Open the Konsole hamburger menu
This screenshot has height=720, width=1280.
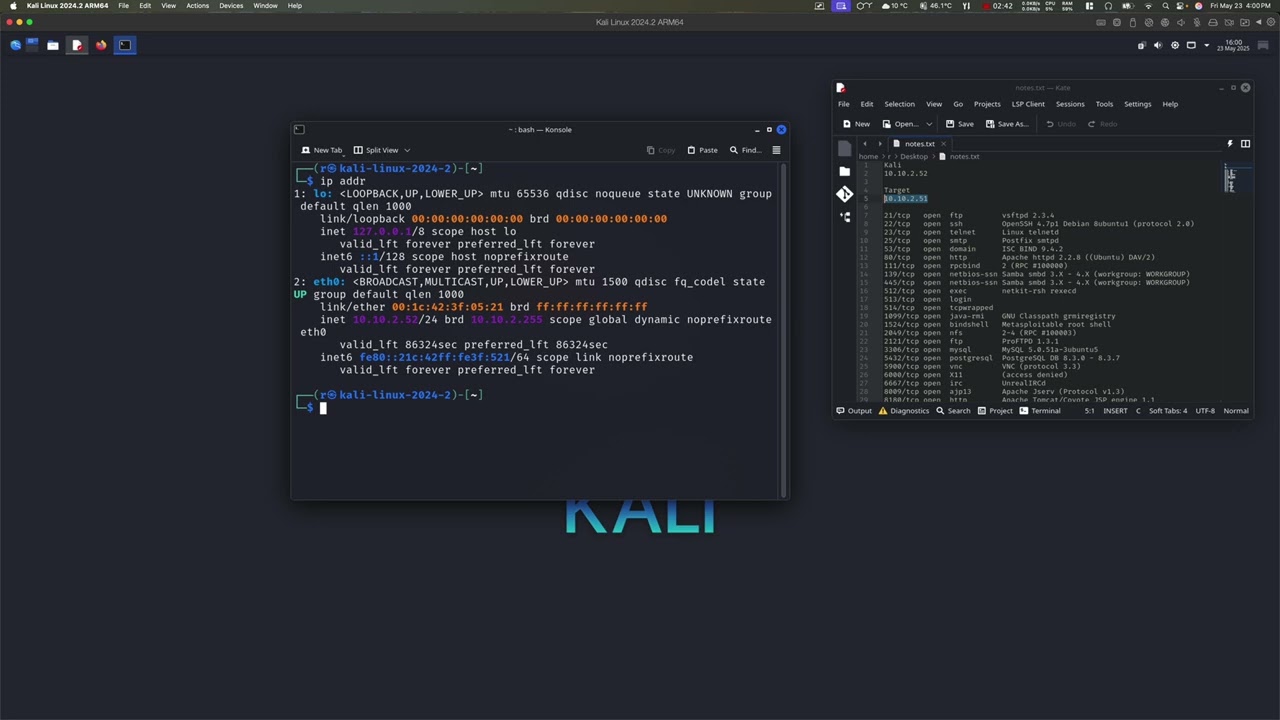pos(776,150)
